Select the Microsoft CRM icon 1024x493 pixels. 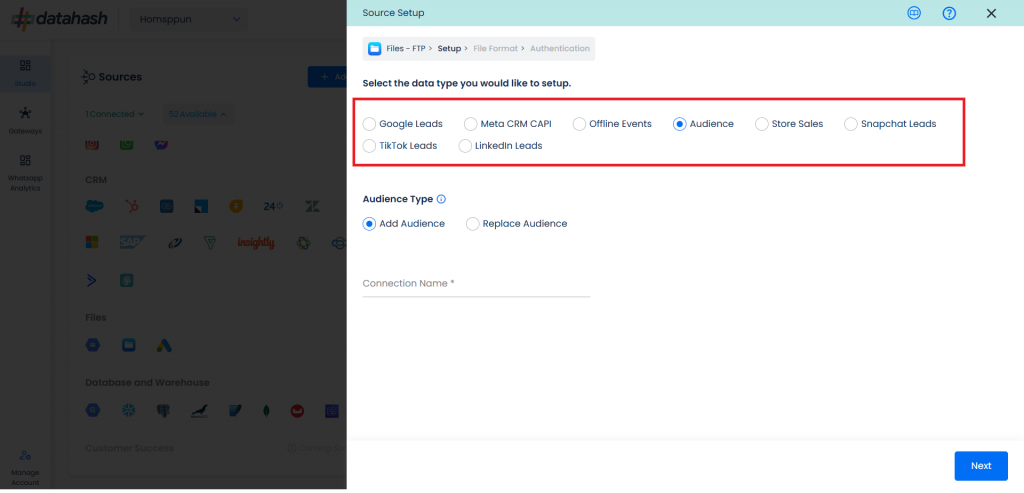[x=92, y=243]
